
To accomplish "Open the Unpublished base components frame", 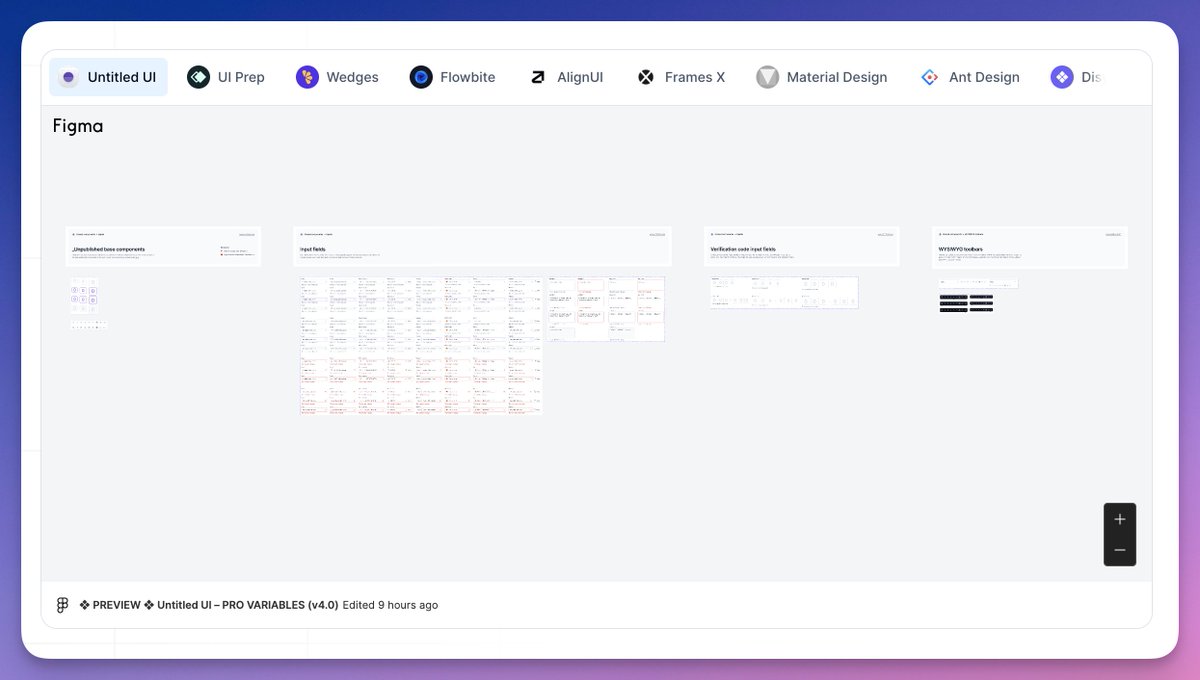I will tap(163, 247).
